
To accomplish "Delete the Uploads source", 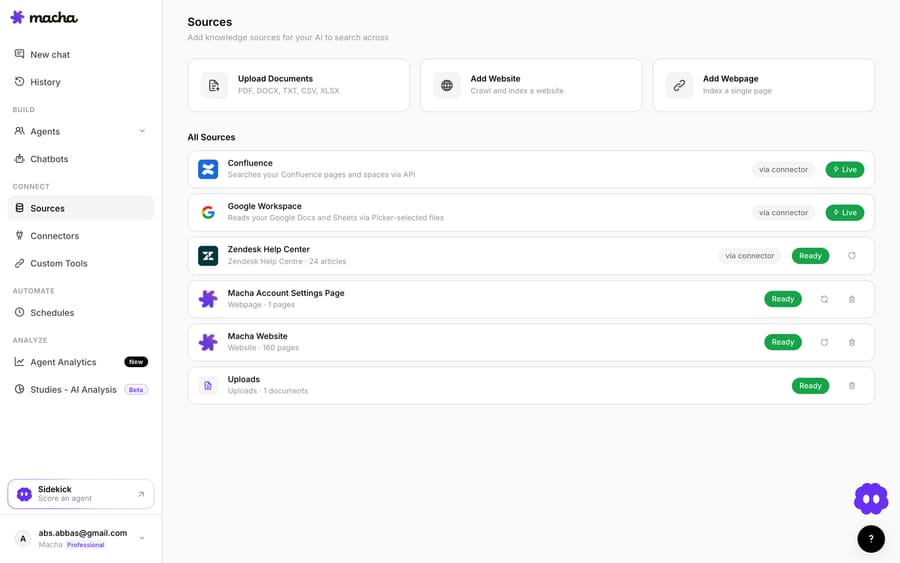I will [x=851, y=386].
